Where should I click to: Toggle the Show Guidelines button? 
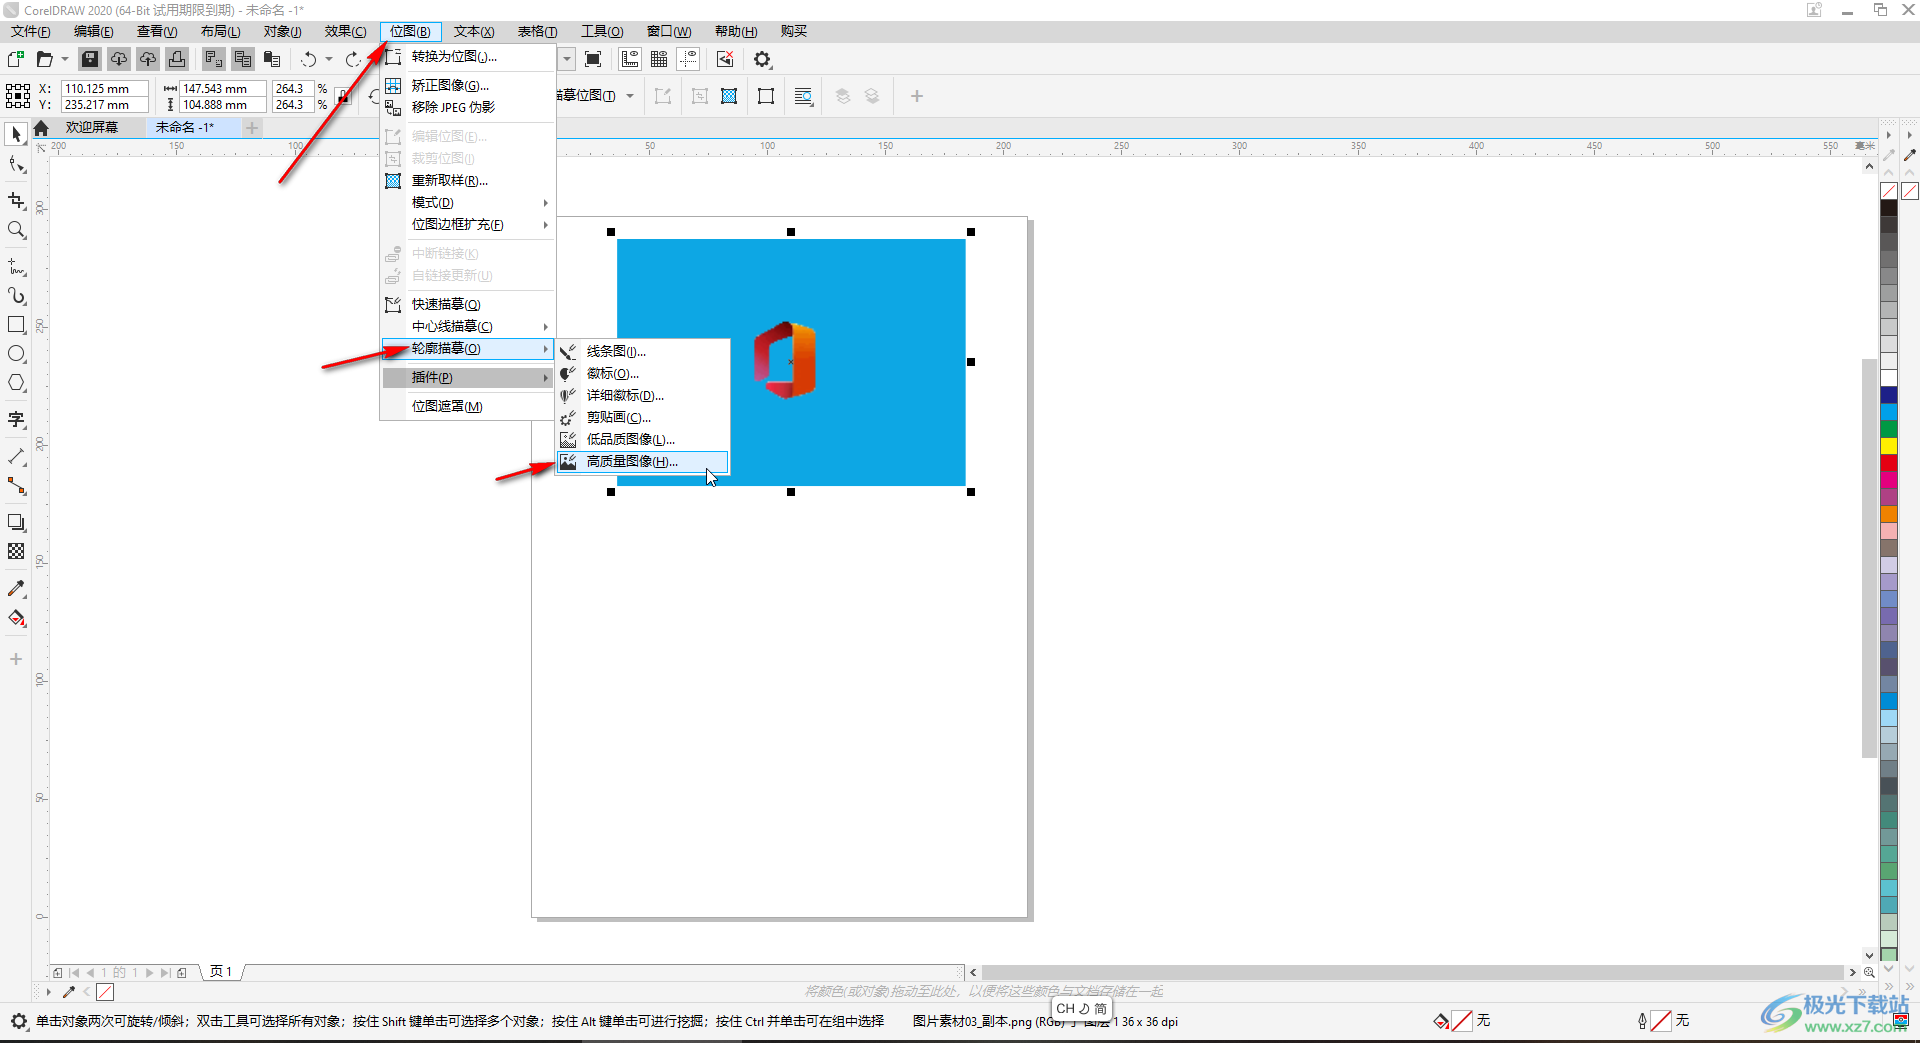[x=688, y=59]
